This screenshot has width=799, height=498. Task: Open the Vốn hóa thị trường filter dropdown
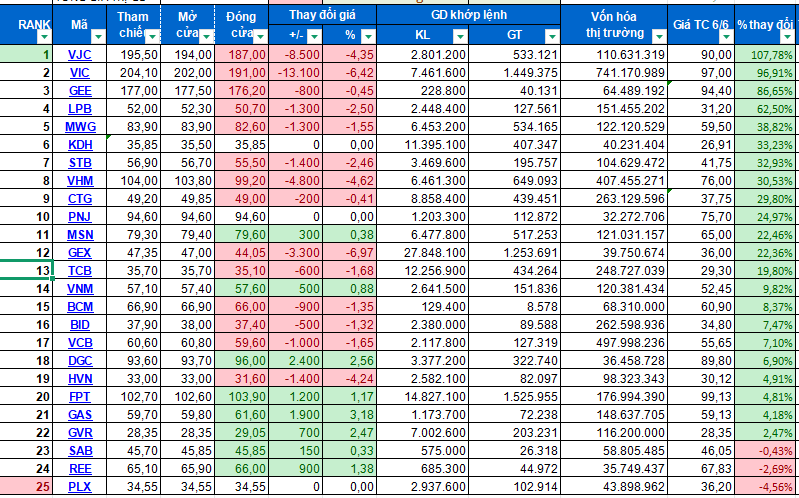click(659, 37)
